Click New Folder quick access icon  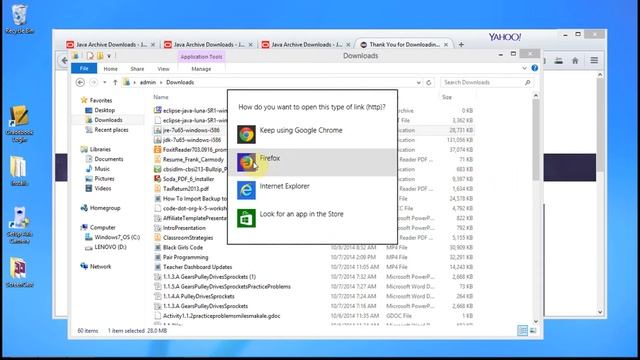[100, 56]
